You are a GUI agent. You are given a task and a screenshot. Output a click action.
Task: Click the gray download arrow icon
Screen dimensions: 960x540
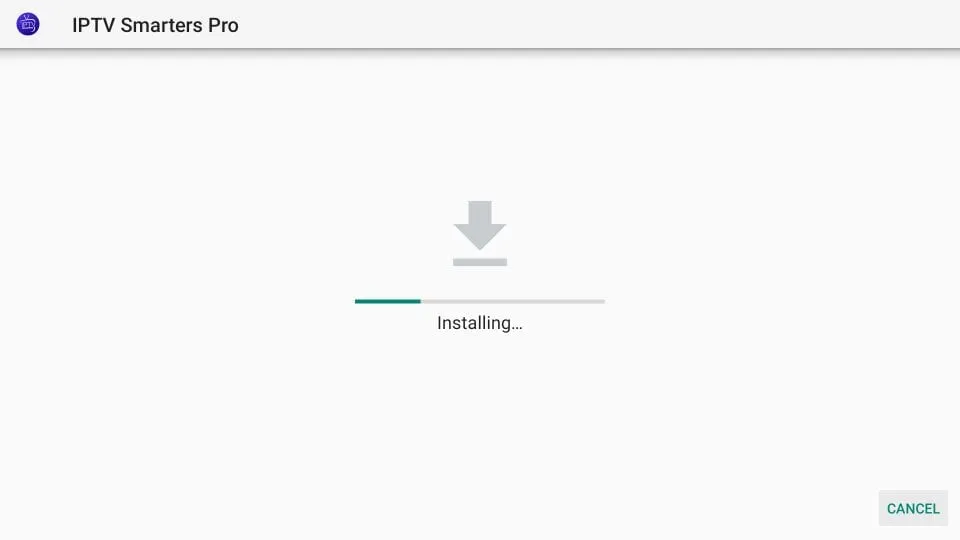click(x=480, y=233)
